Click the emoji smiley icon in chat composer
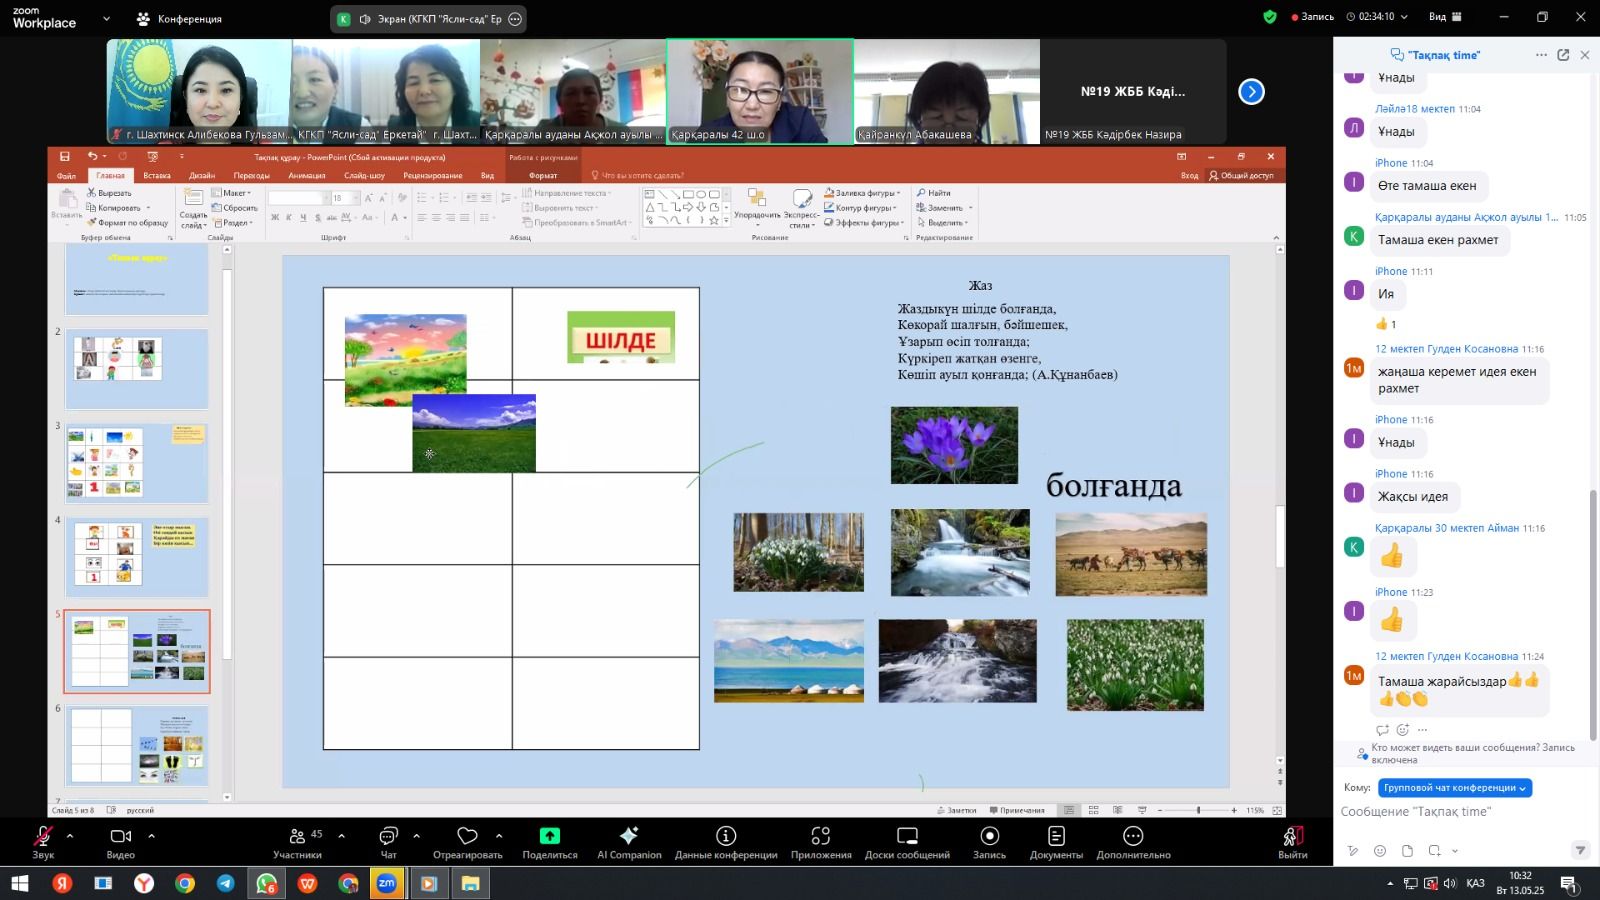The image size is (1600, 900). click(x=1380, y=851)
